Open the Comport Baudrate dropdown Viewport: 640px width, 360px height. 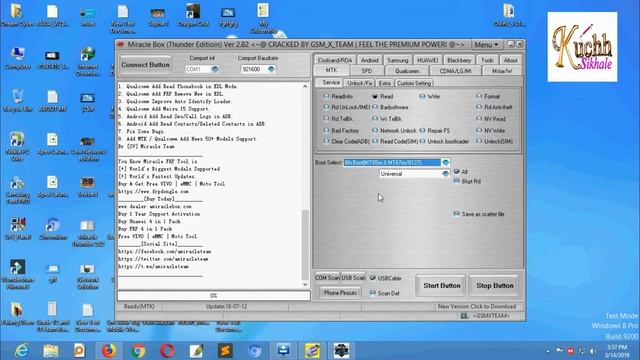coord(271,69)
